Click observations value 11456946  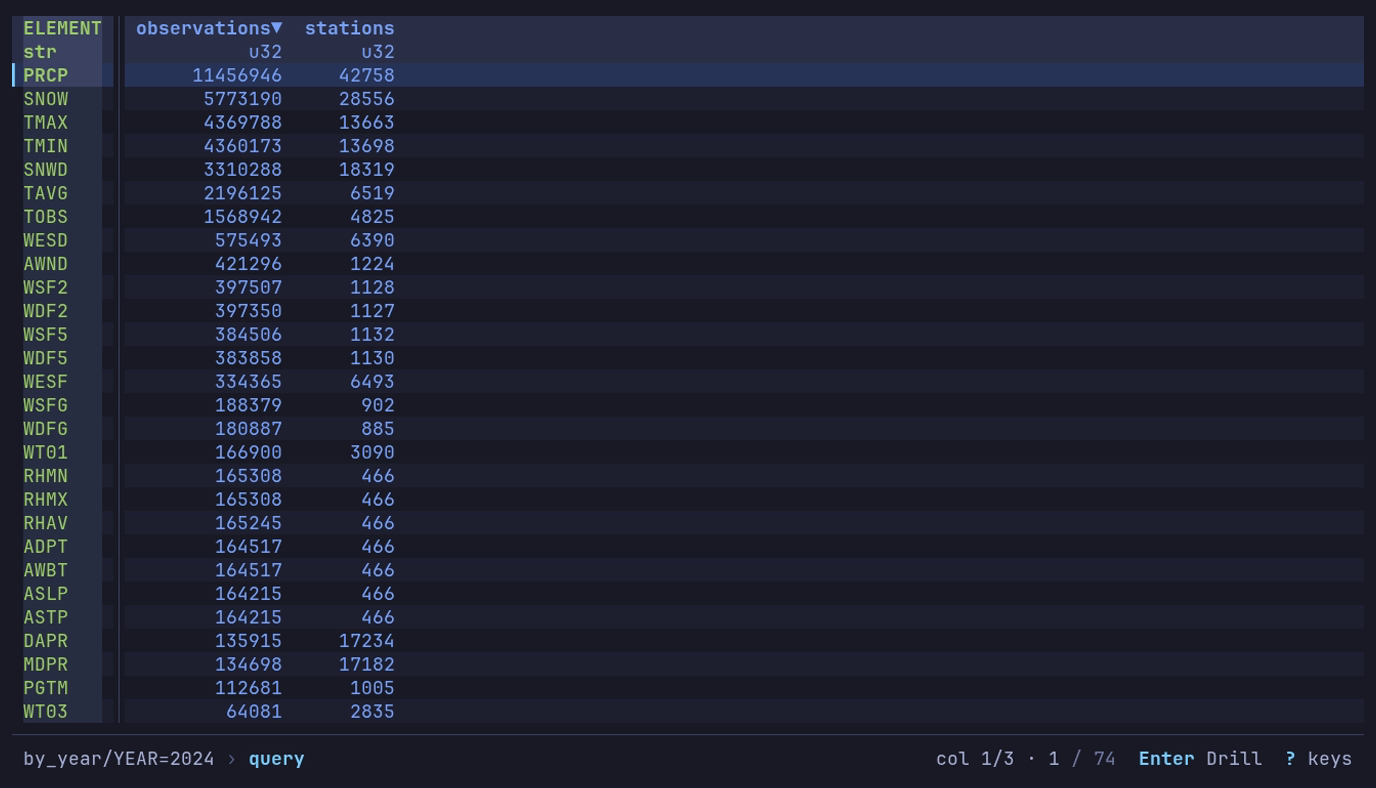tap(237, 75)
